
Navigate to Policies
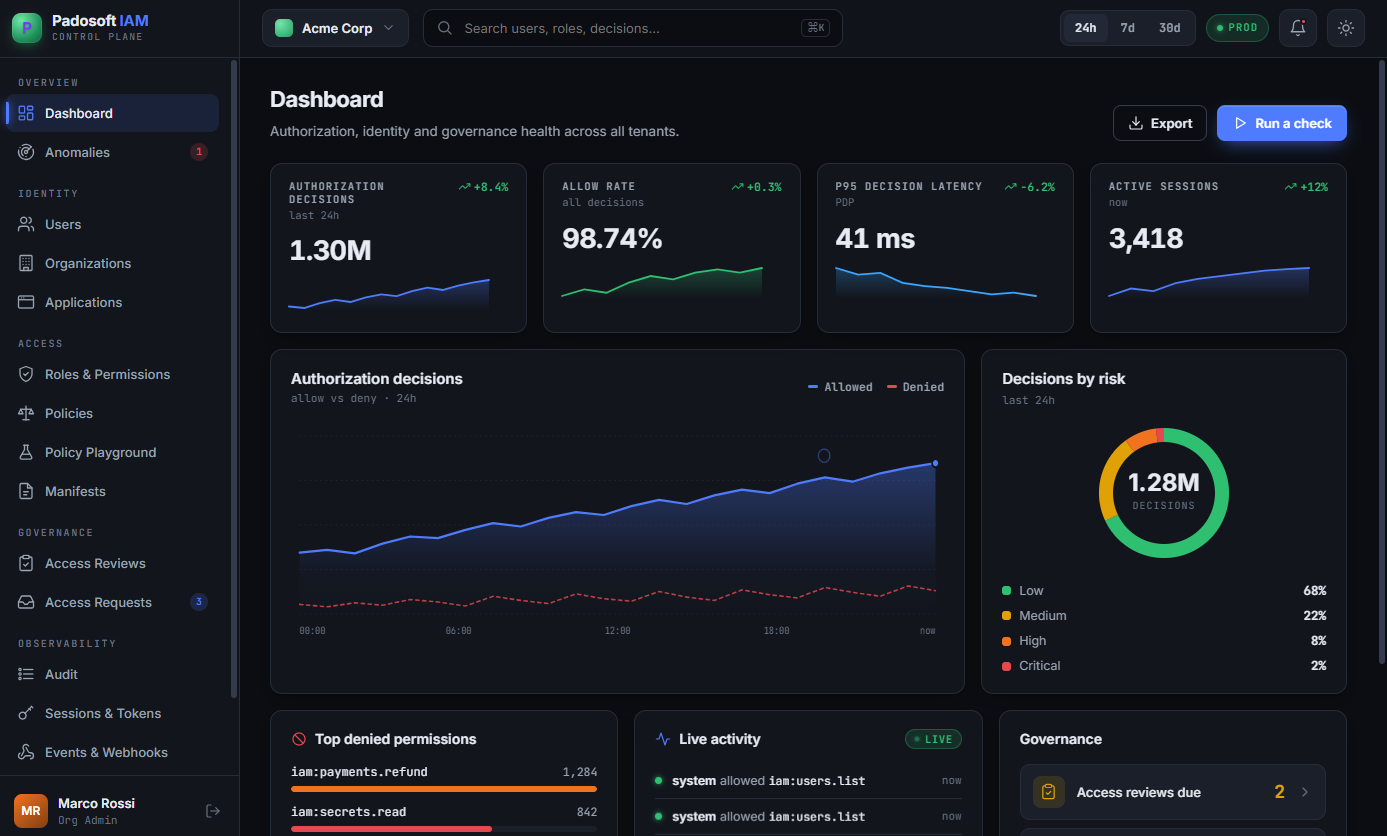coord(112,413)
